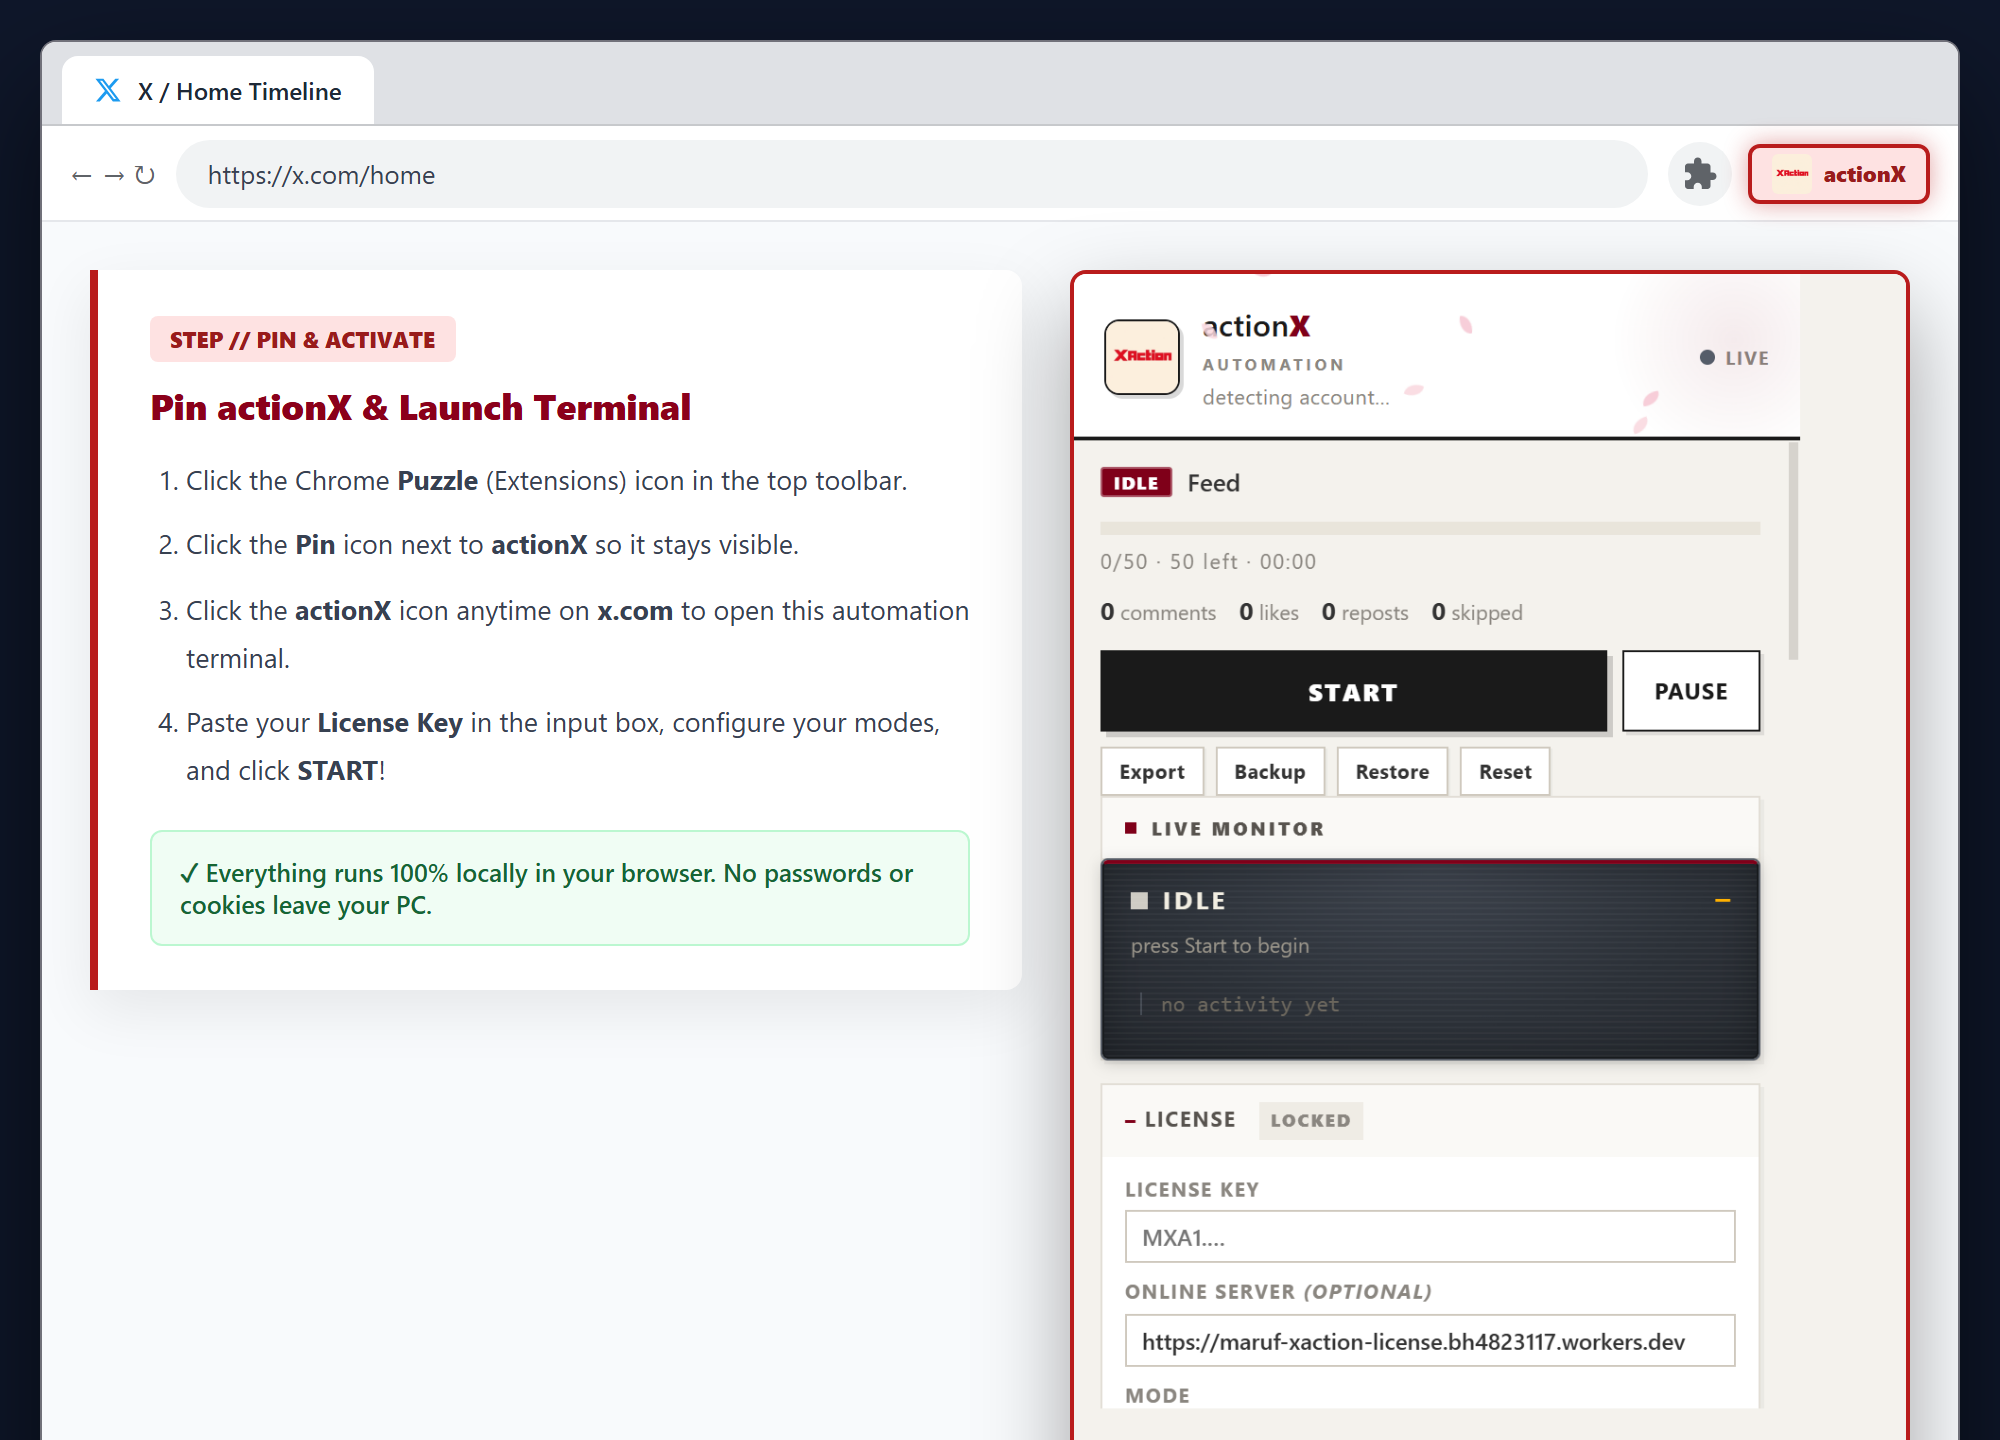Collapse the LICENSE section header
2000x1440 pixels.
tap(1430, 1120)
